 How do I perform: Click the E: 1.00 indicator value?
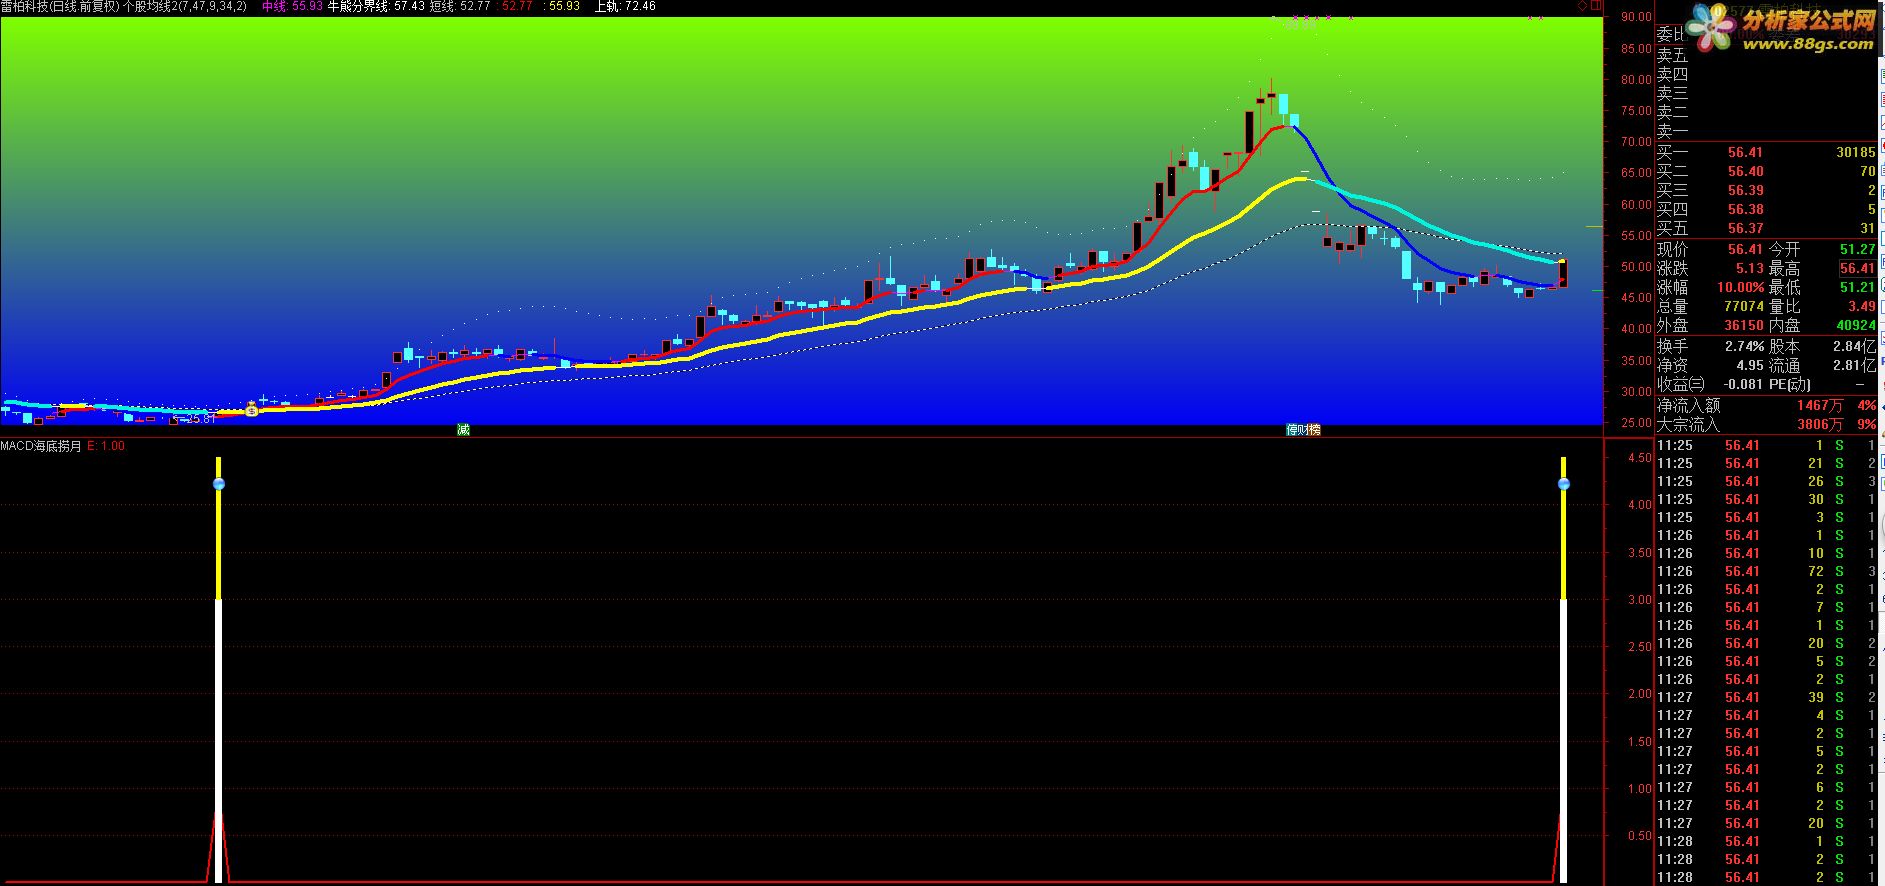pos(106,446)
